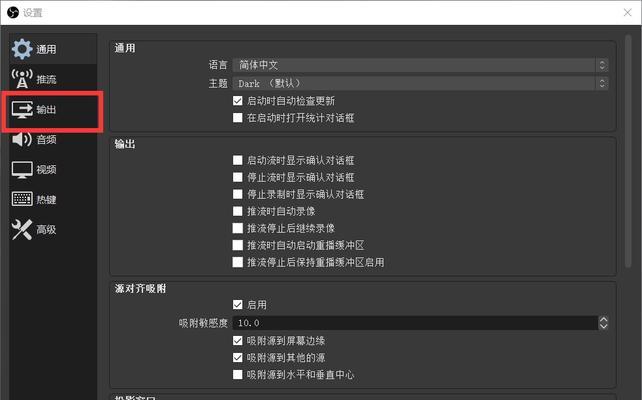Screen dimensions: 642x400
Task: Check 停止录制时显示确认对话框
Action: coord(237,194)
